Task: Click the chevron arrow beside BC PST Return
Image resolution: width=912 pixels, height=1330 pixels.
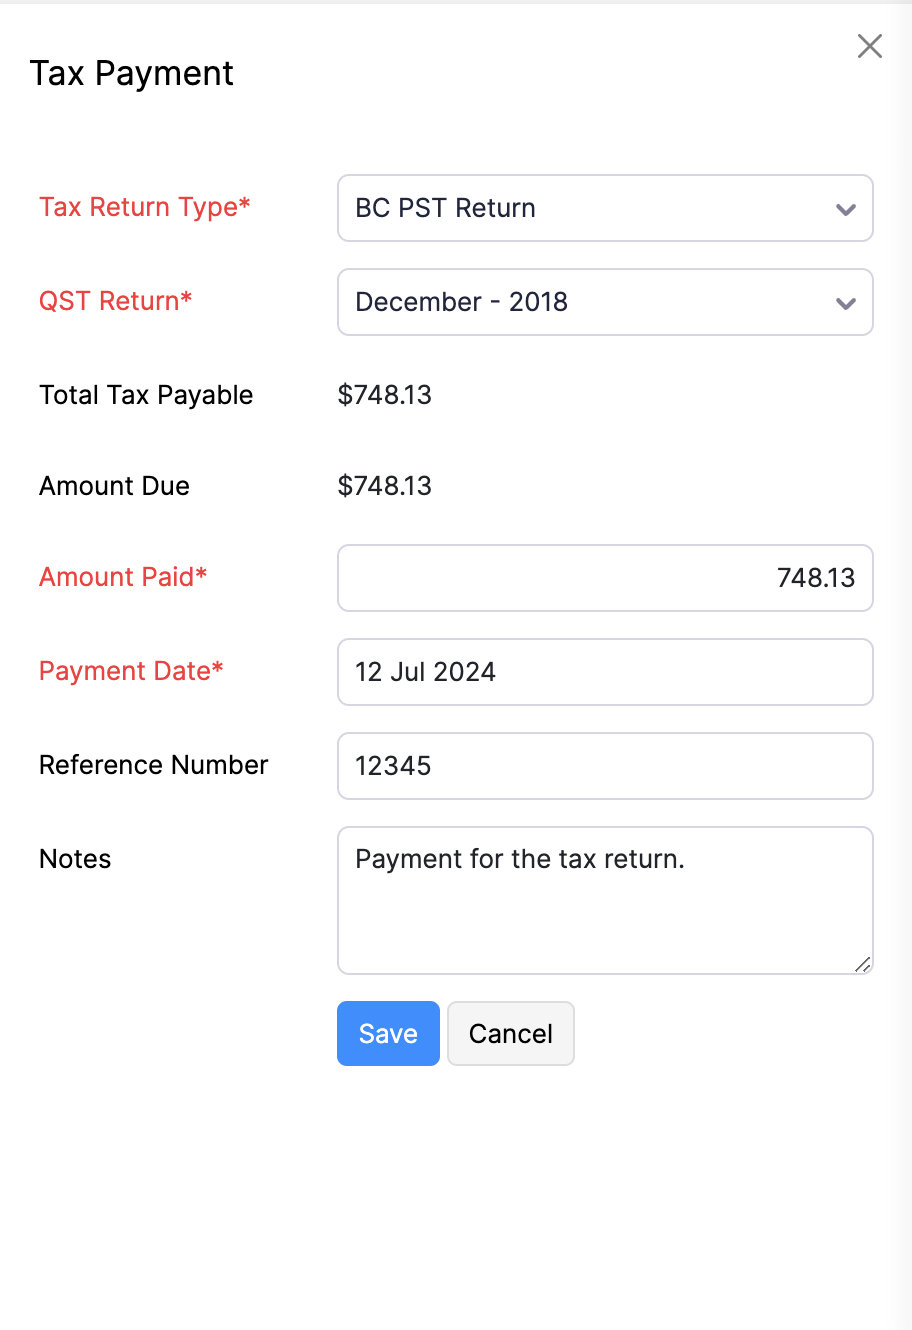Action: [x=846, y=209]
